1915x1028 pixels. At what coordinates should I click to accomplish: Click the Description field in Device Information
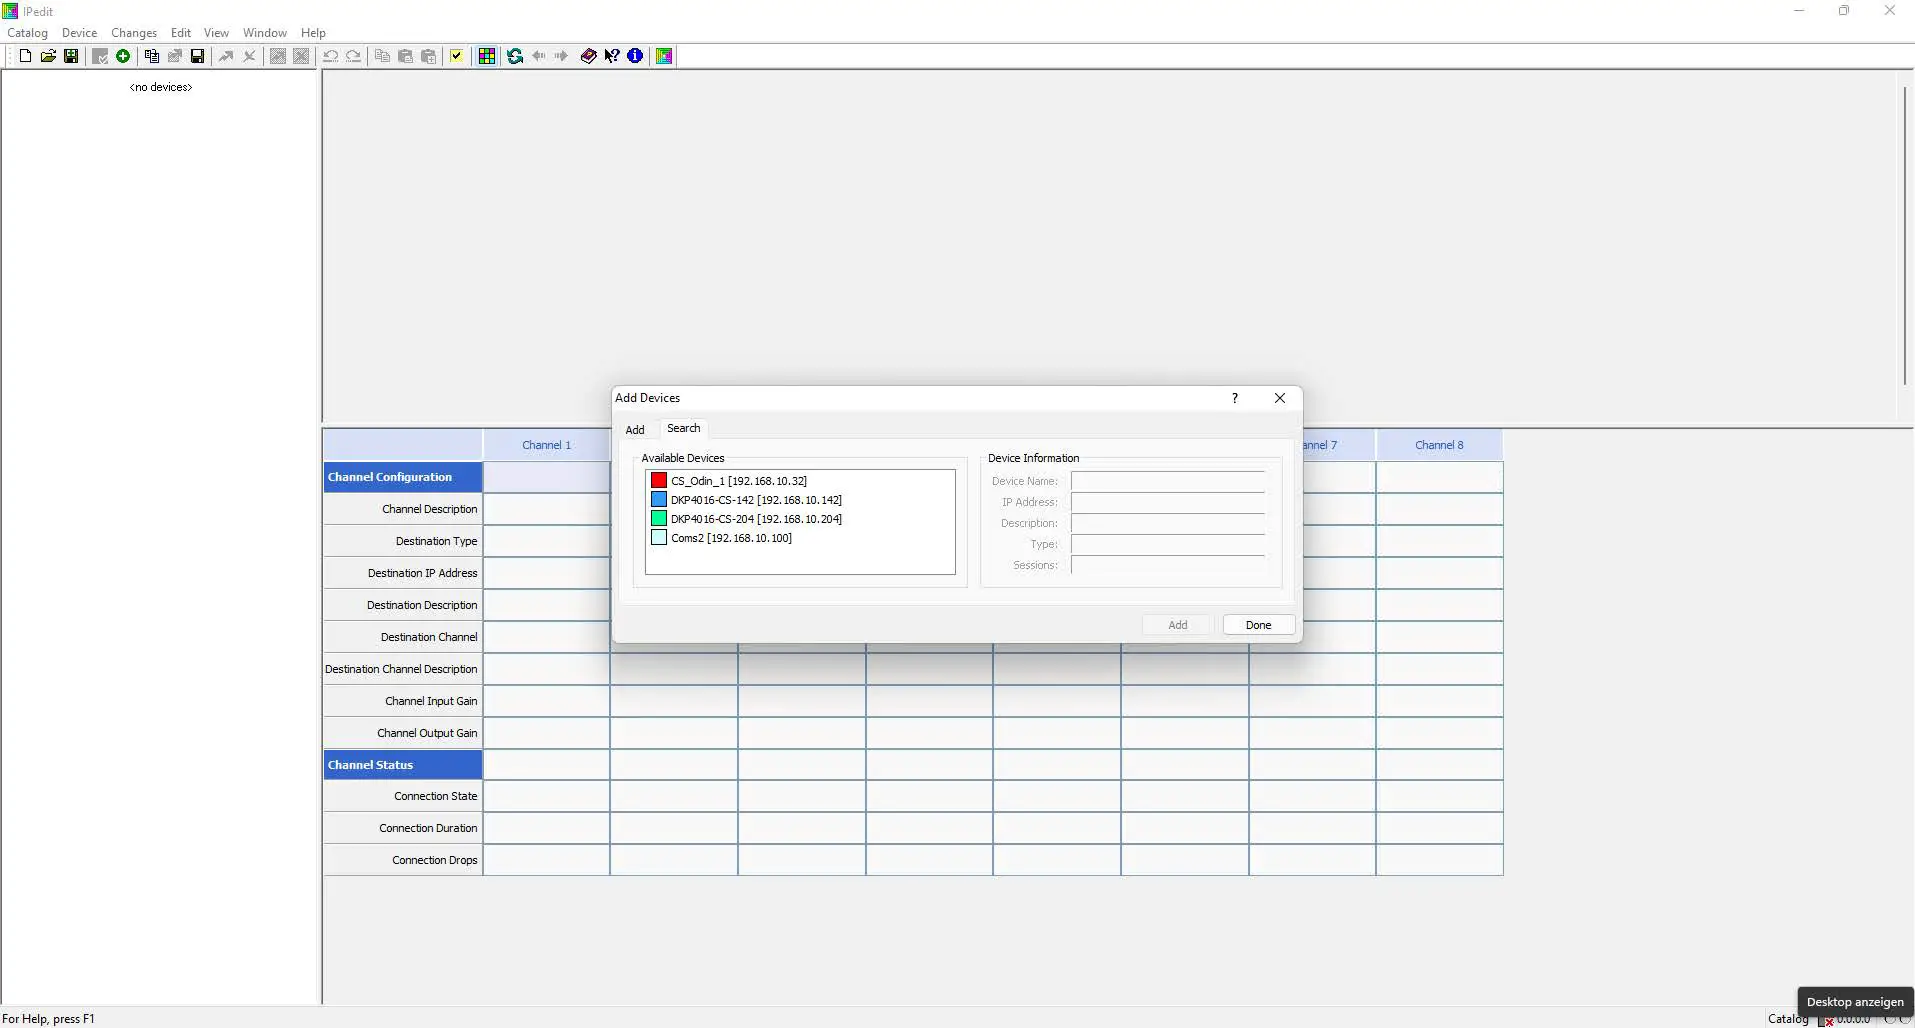point(1168,523)
